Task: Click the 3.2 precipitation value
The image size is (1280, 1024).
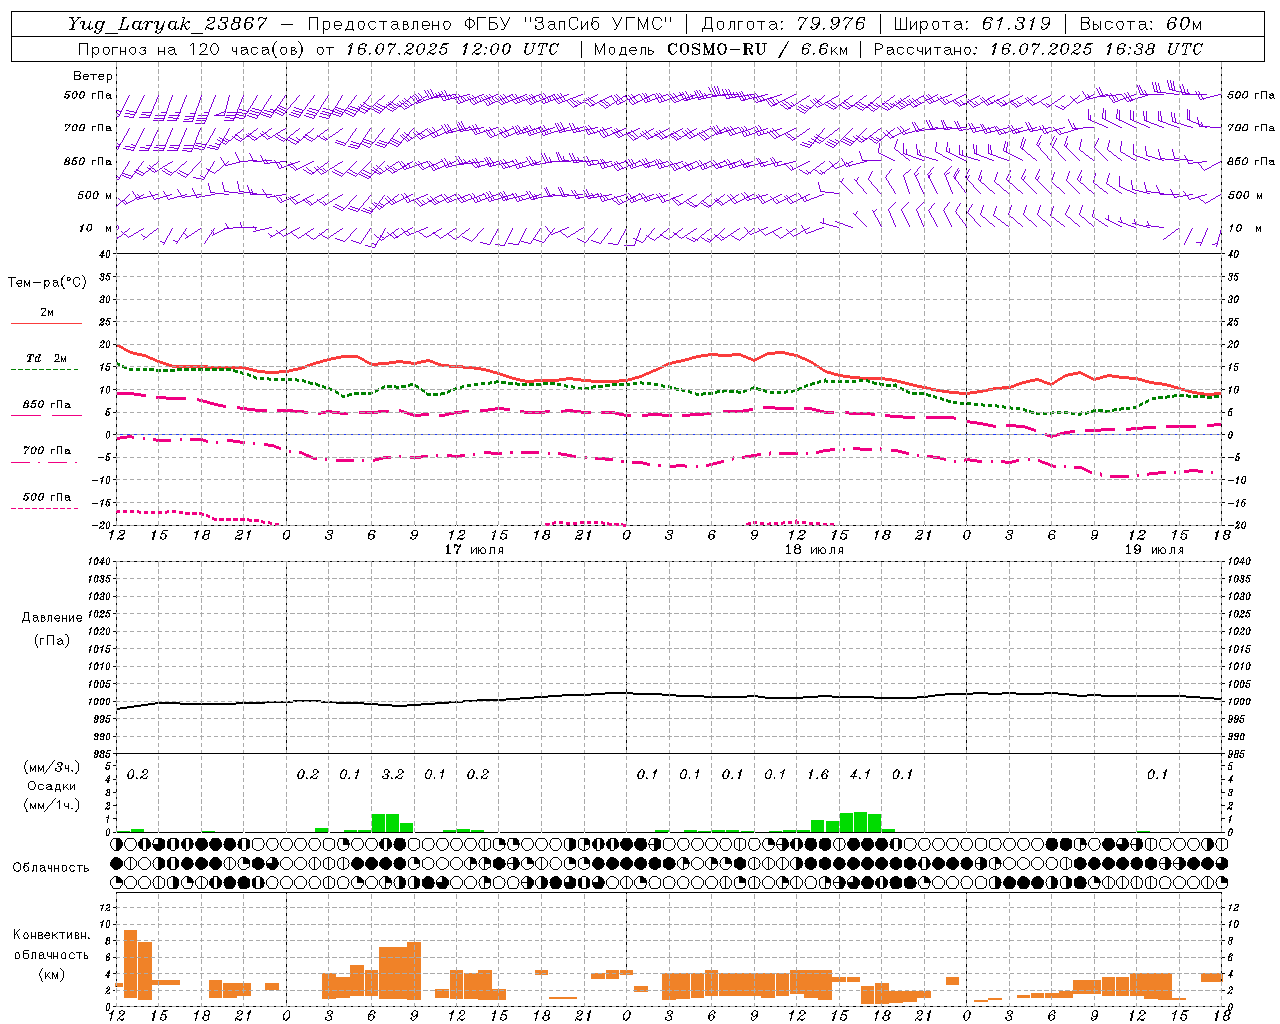Action: (393, 775)
